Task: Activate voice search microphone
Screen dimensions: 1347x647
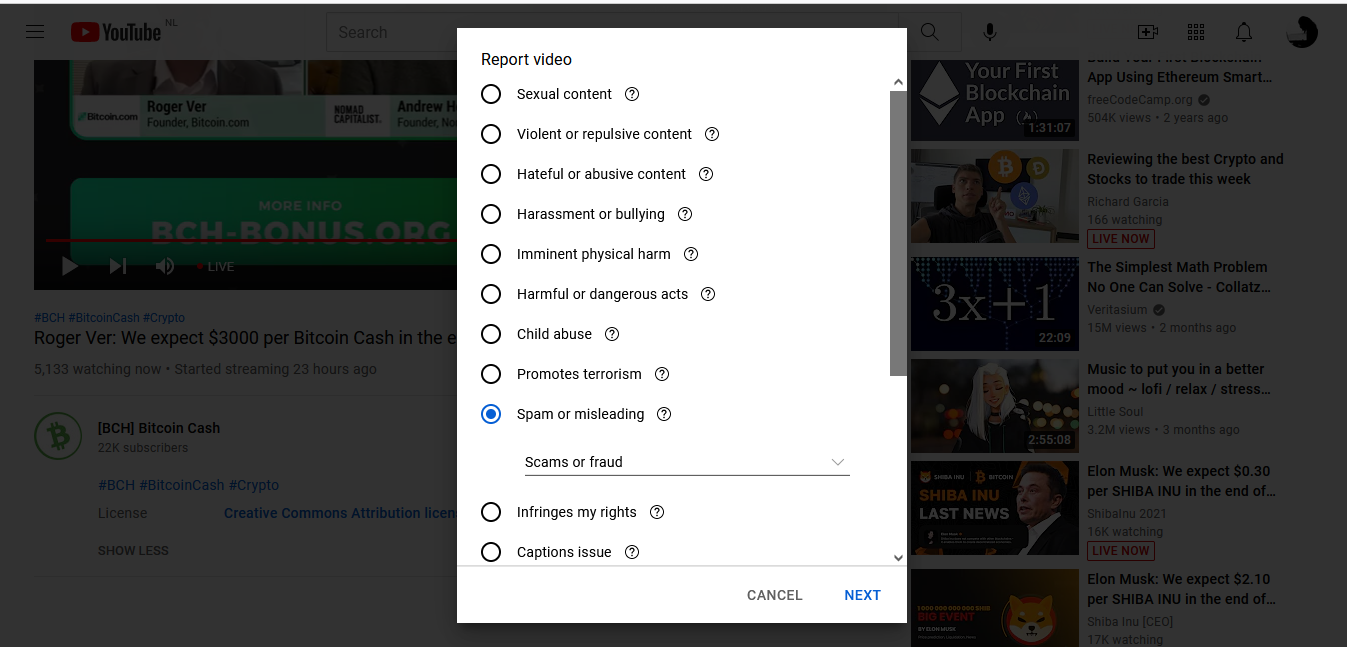Action: (x=990, y=32)
